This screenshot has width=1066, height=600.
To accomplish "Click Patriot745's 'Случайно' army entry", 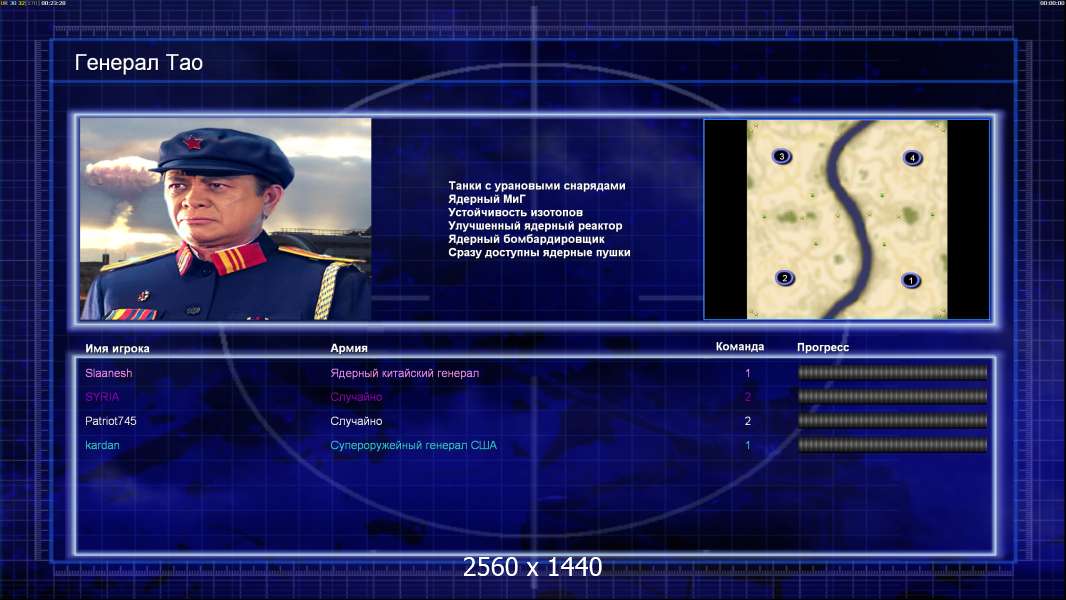I will 356,421.
